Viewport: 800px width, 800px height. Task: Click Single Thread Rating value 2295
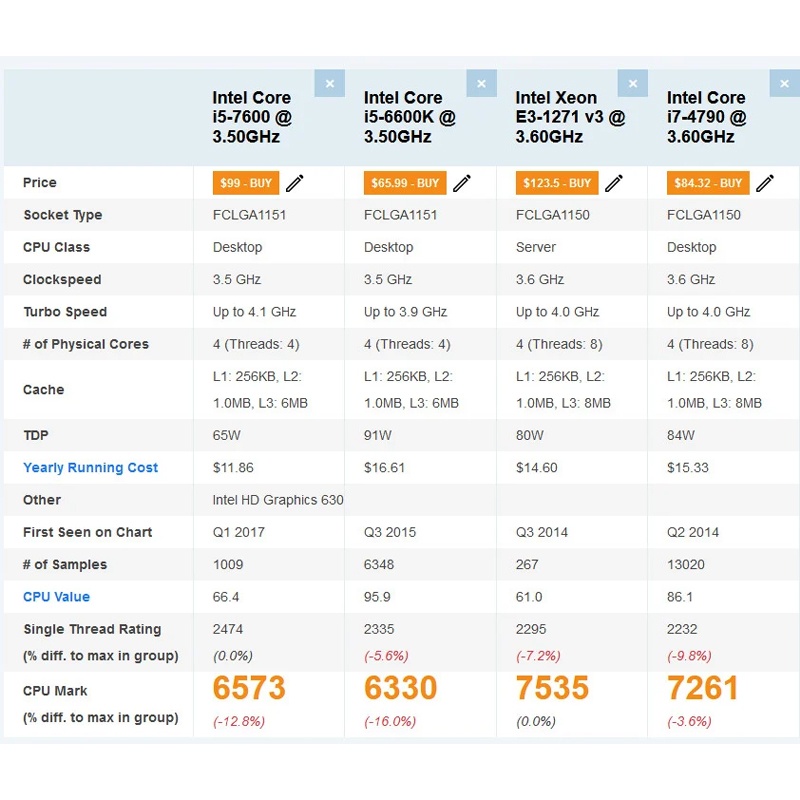coord(531,629)
